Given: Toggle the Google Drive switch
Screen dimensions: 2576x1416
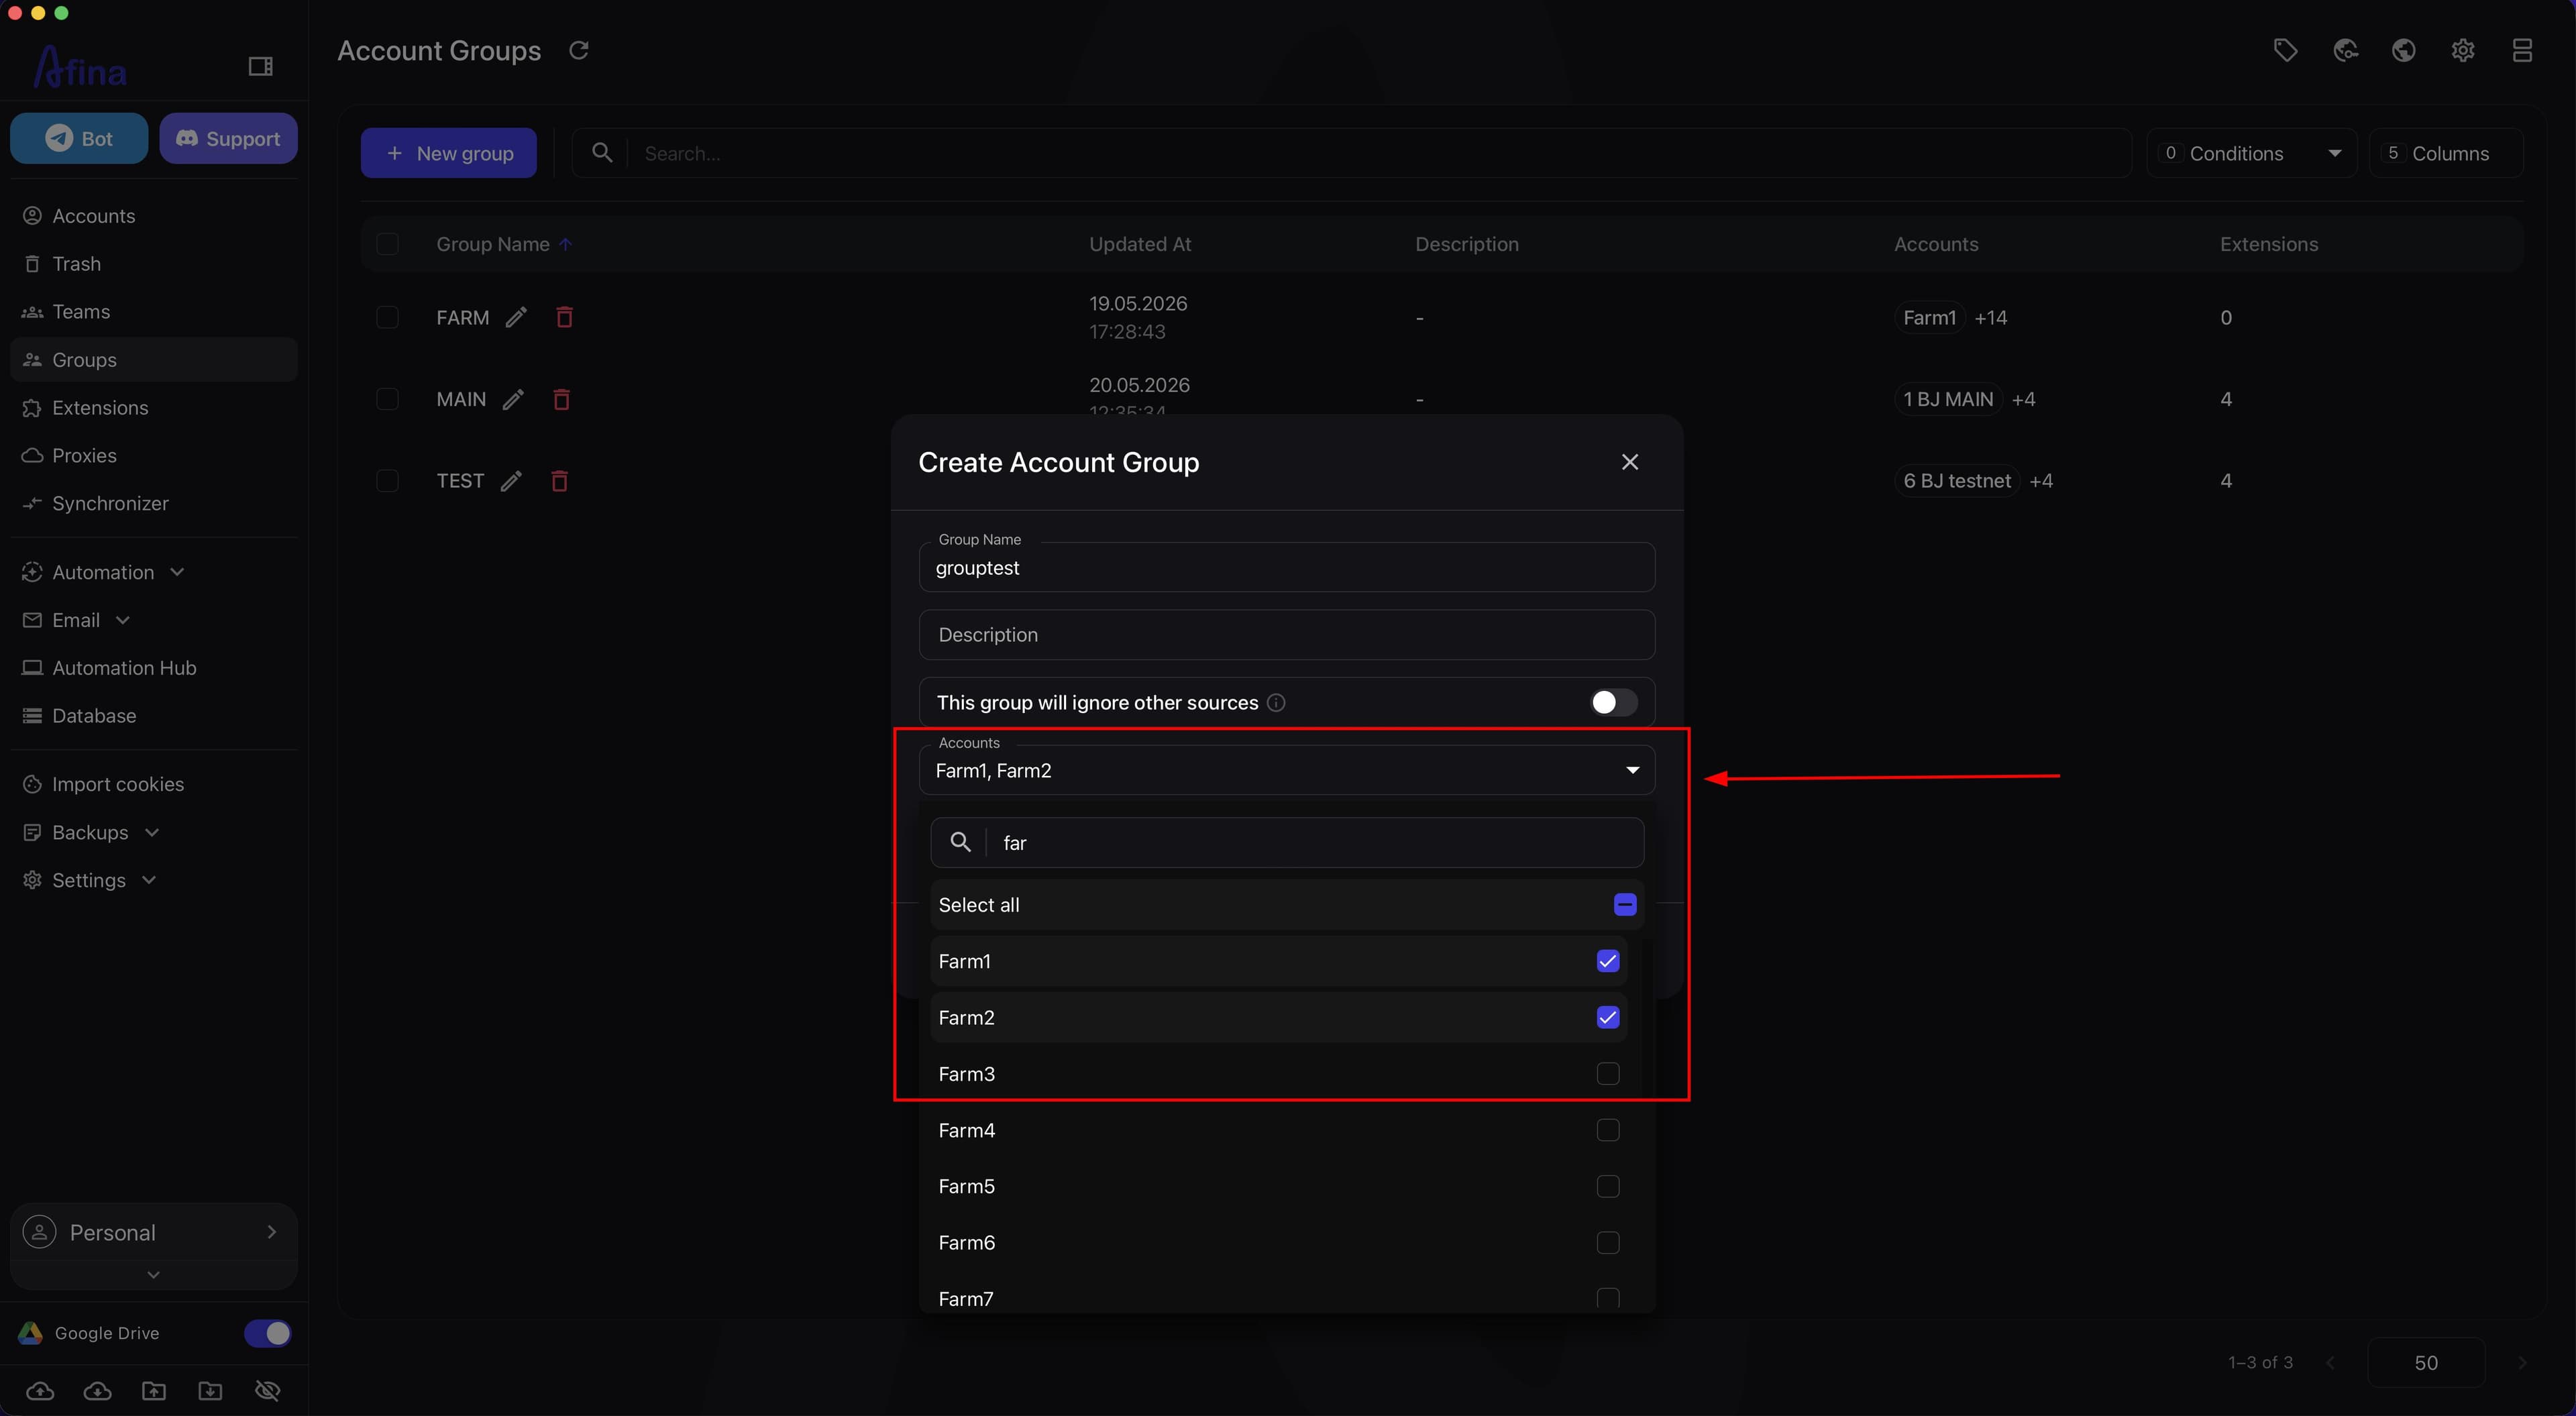Looking at the screenshot, I should coord(268,1333).
